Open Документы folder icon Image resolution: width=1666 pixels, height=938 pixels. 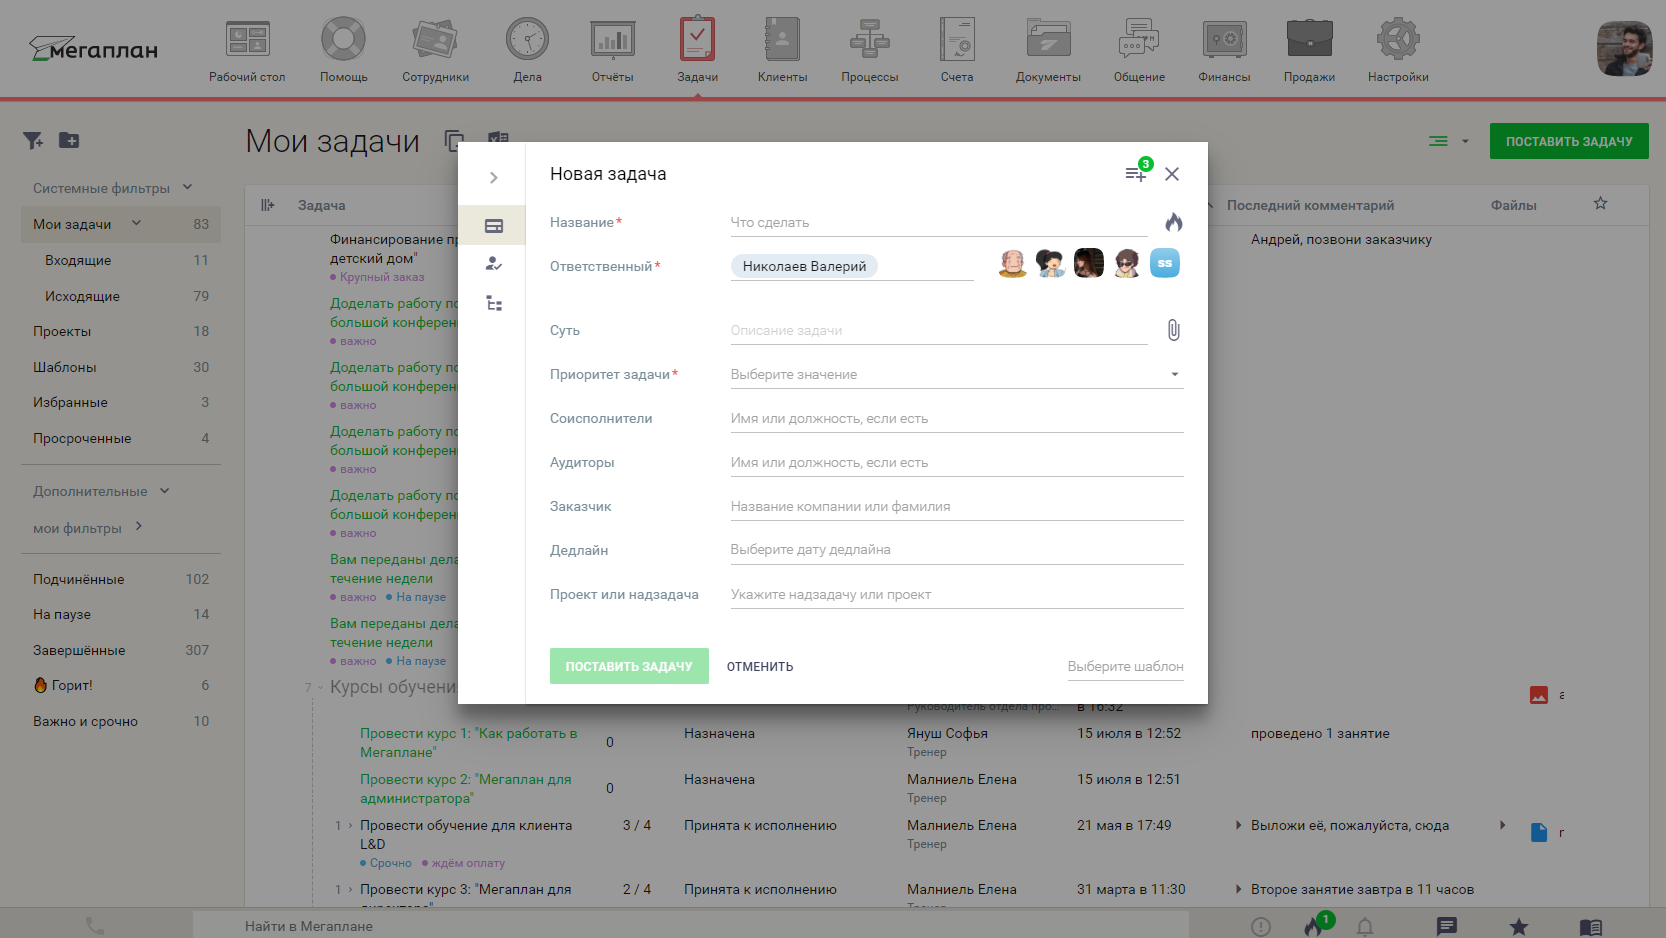(1048, 50)
